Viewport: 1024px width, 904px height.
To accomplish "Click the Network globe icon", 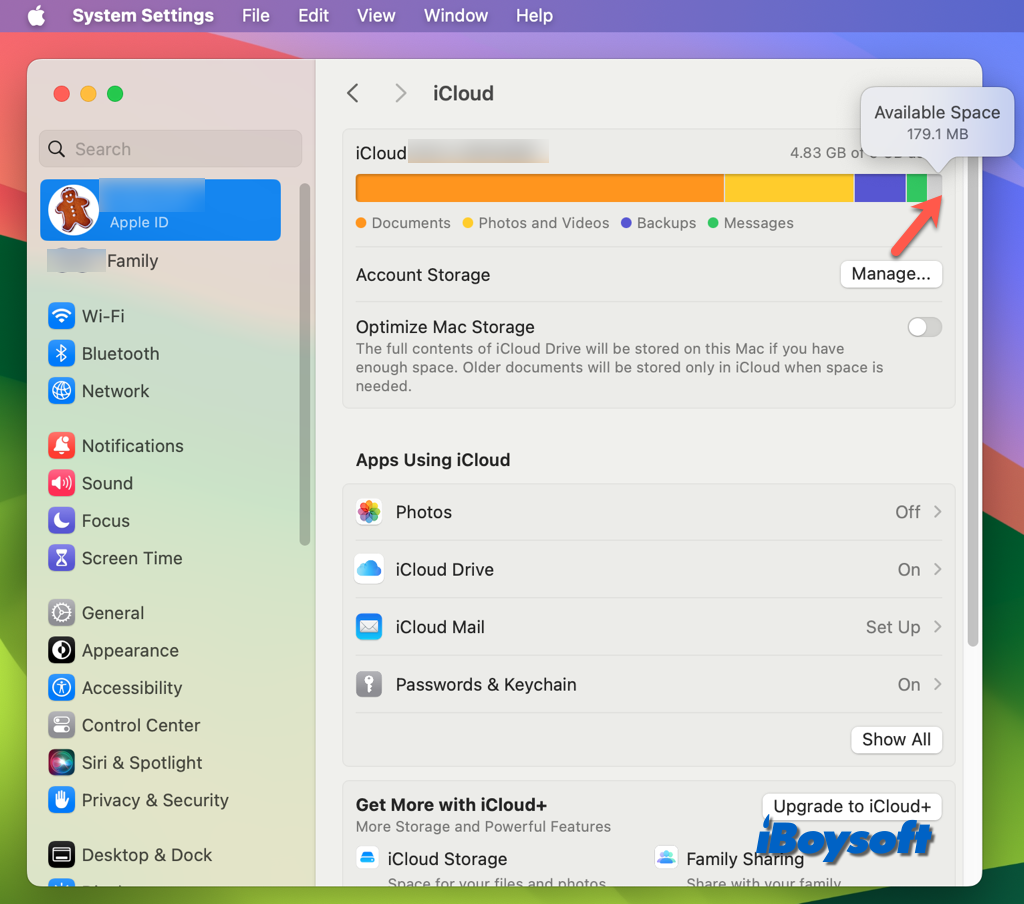I will [61, 391].
